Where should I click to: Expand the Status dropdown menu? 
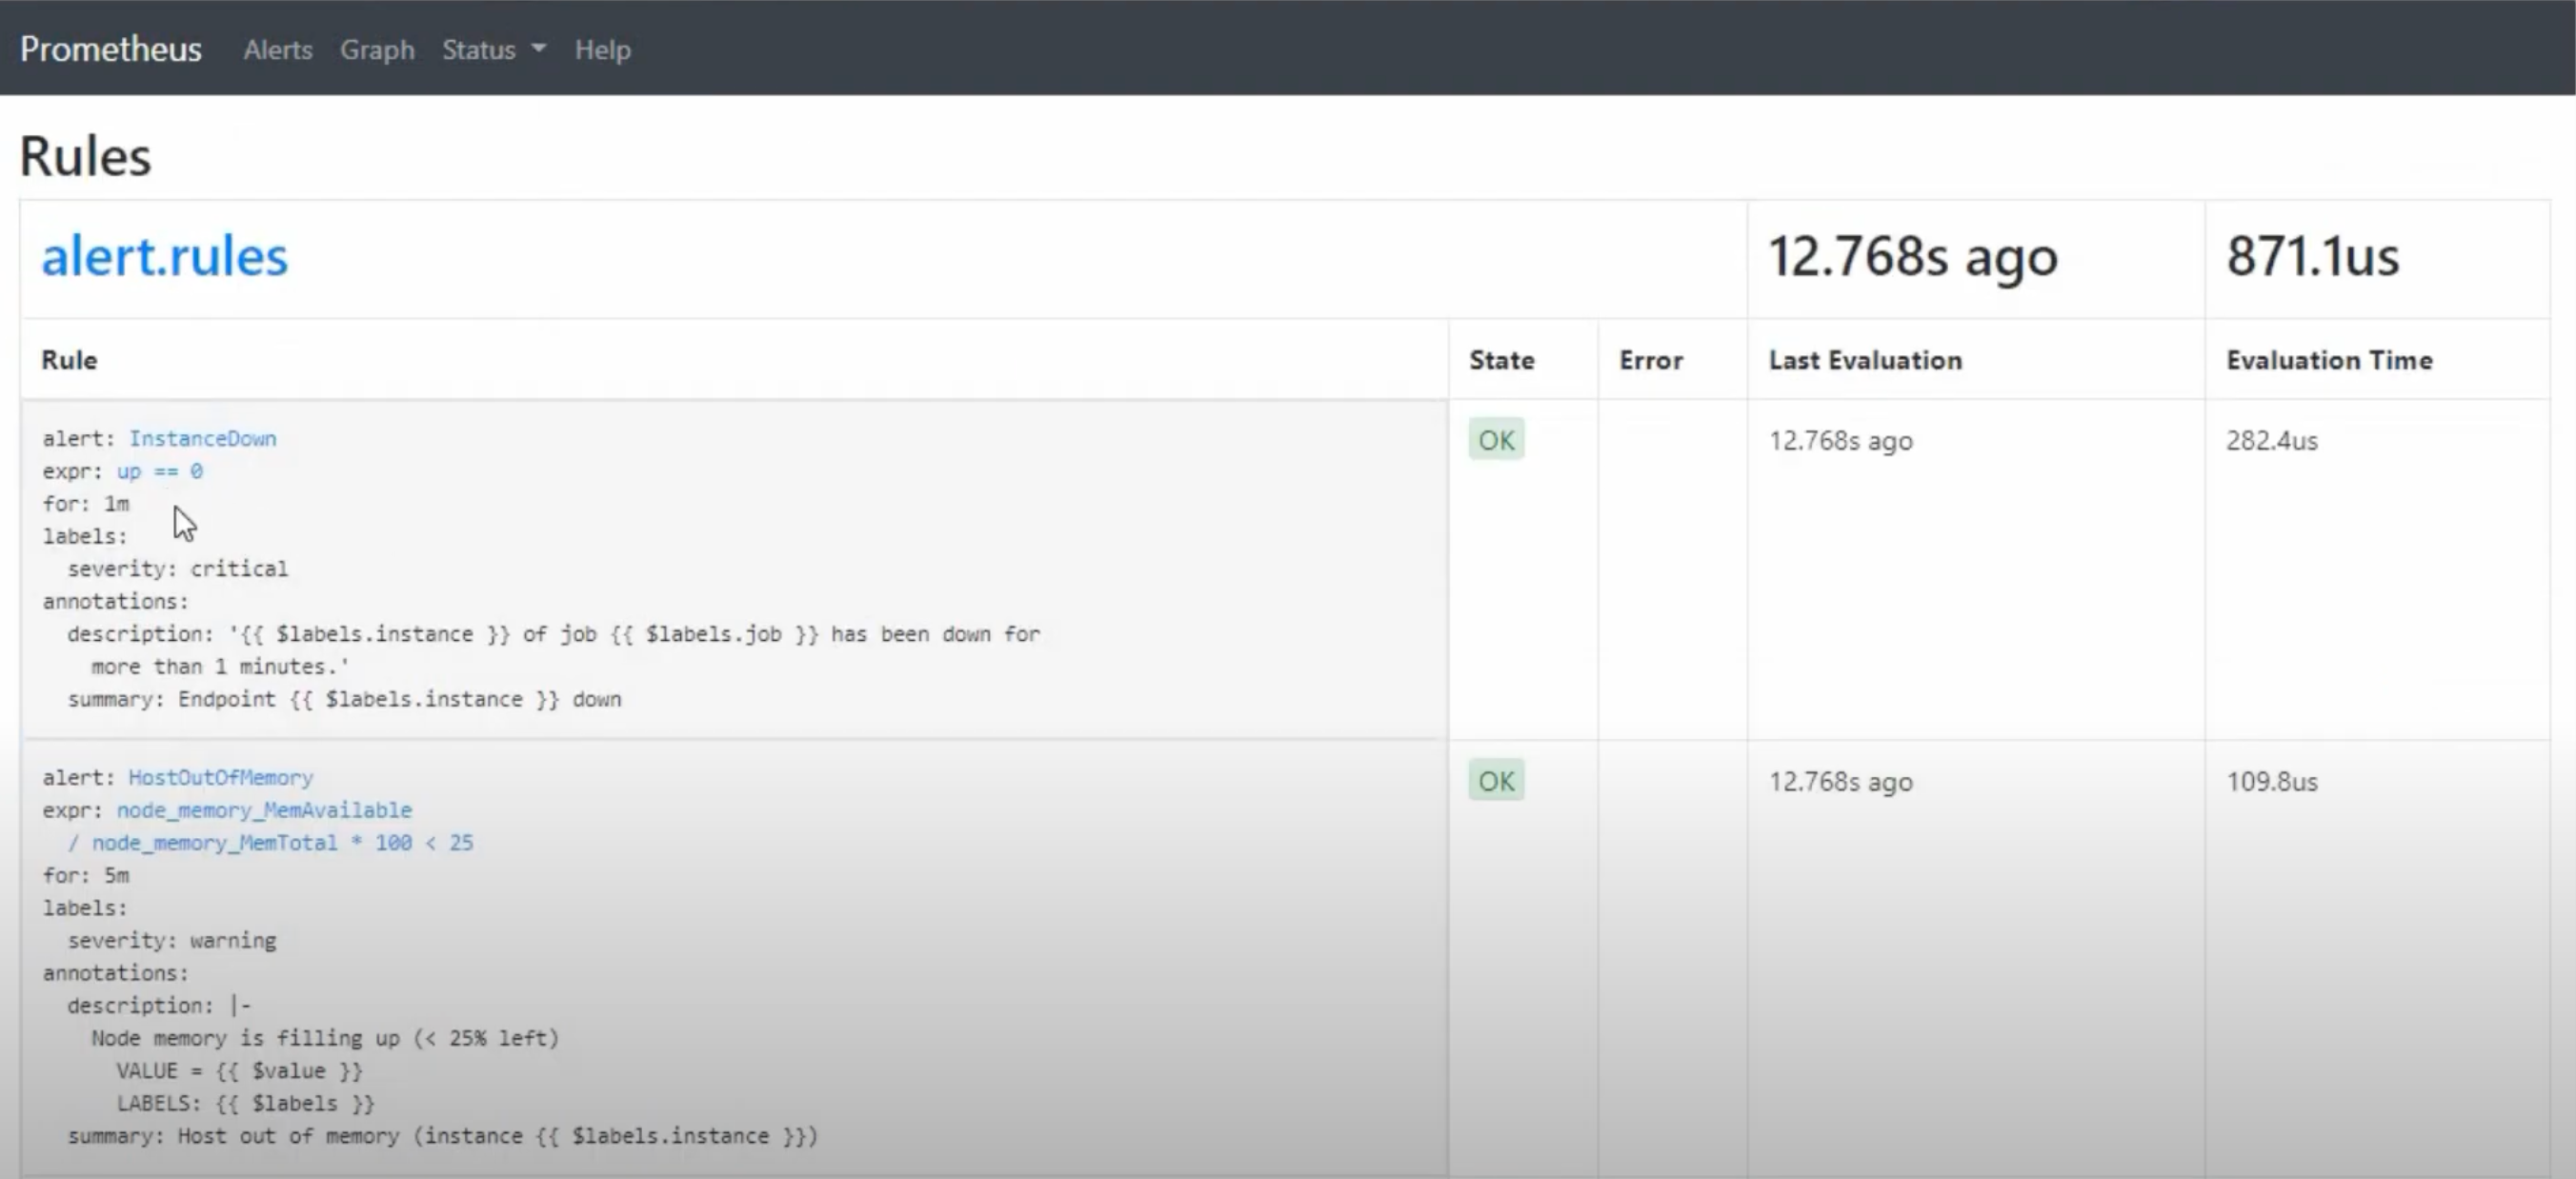[x=480, y=49]
